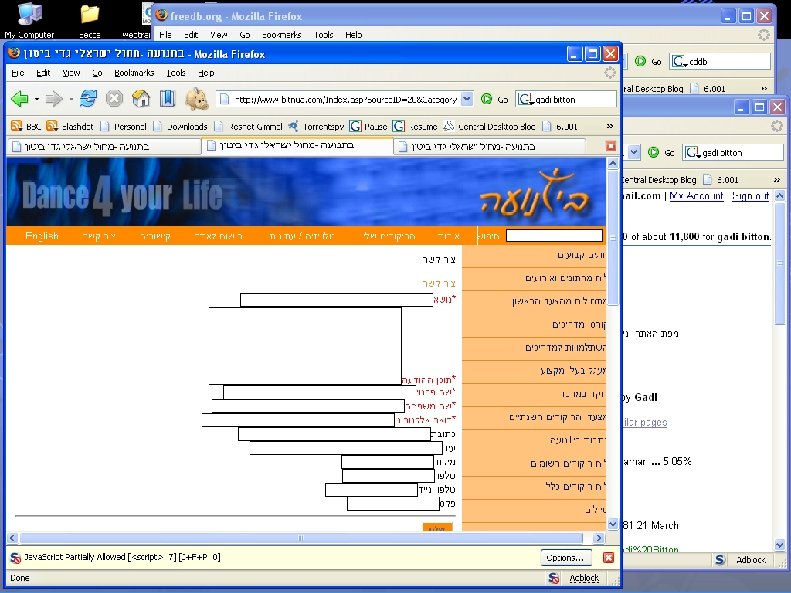Open Bookmarks menu in front Firefox window
This screenshot has height=593, width=791.
134,73
